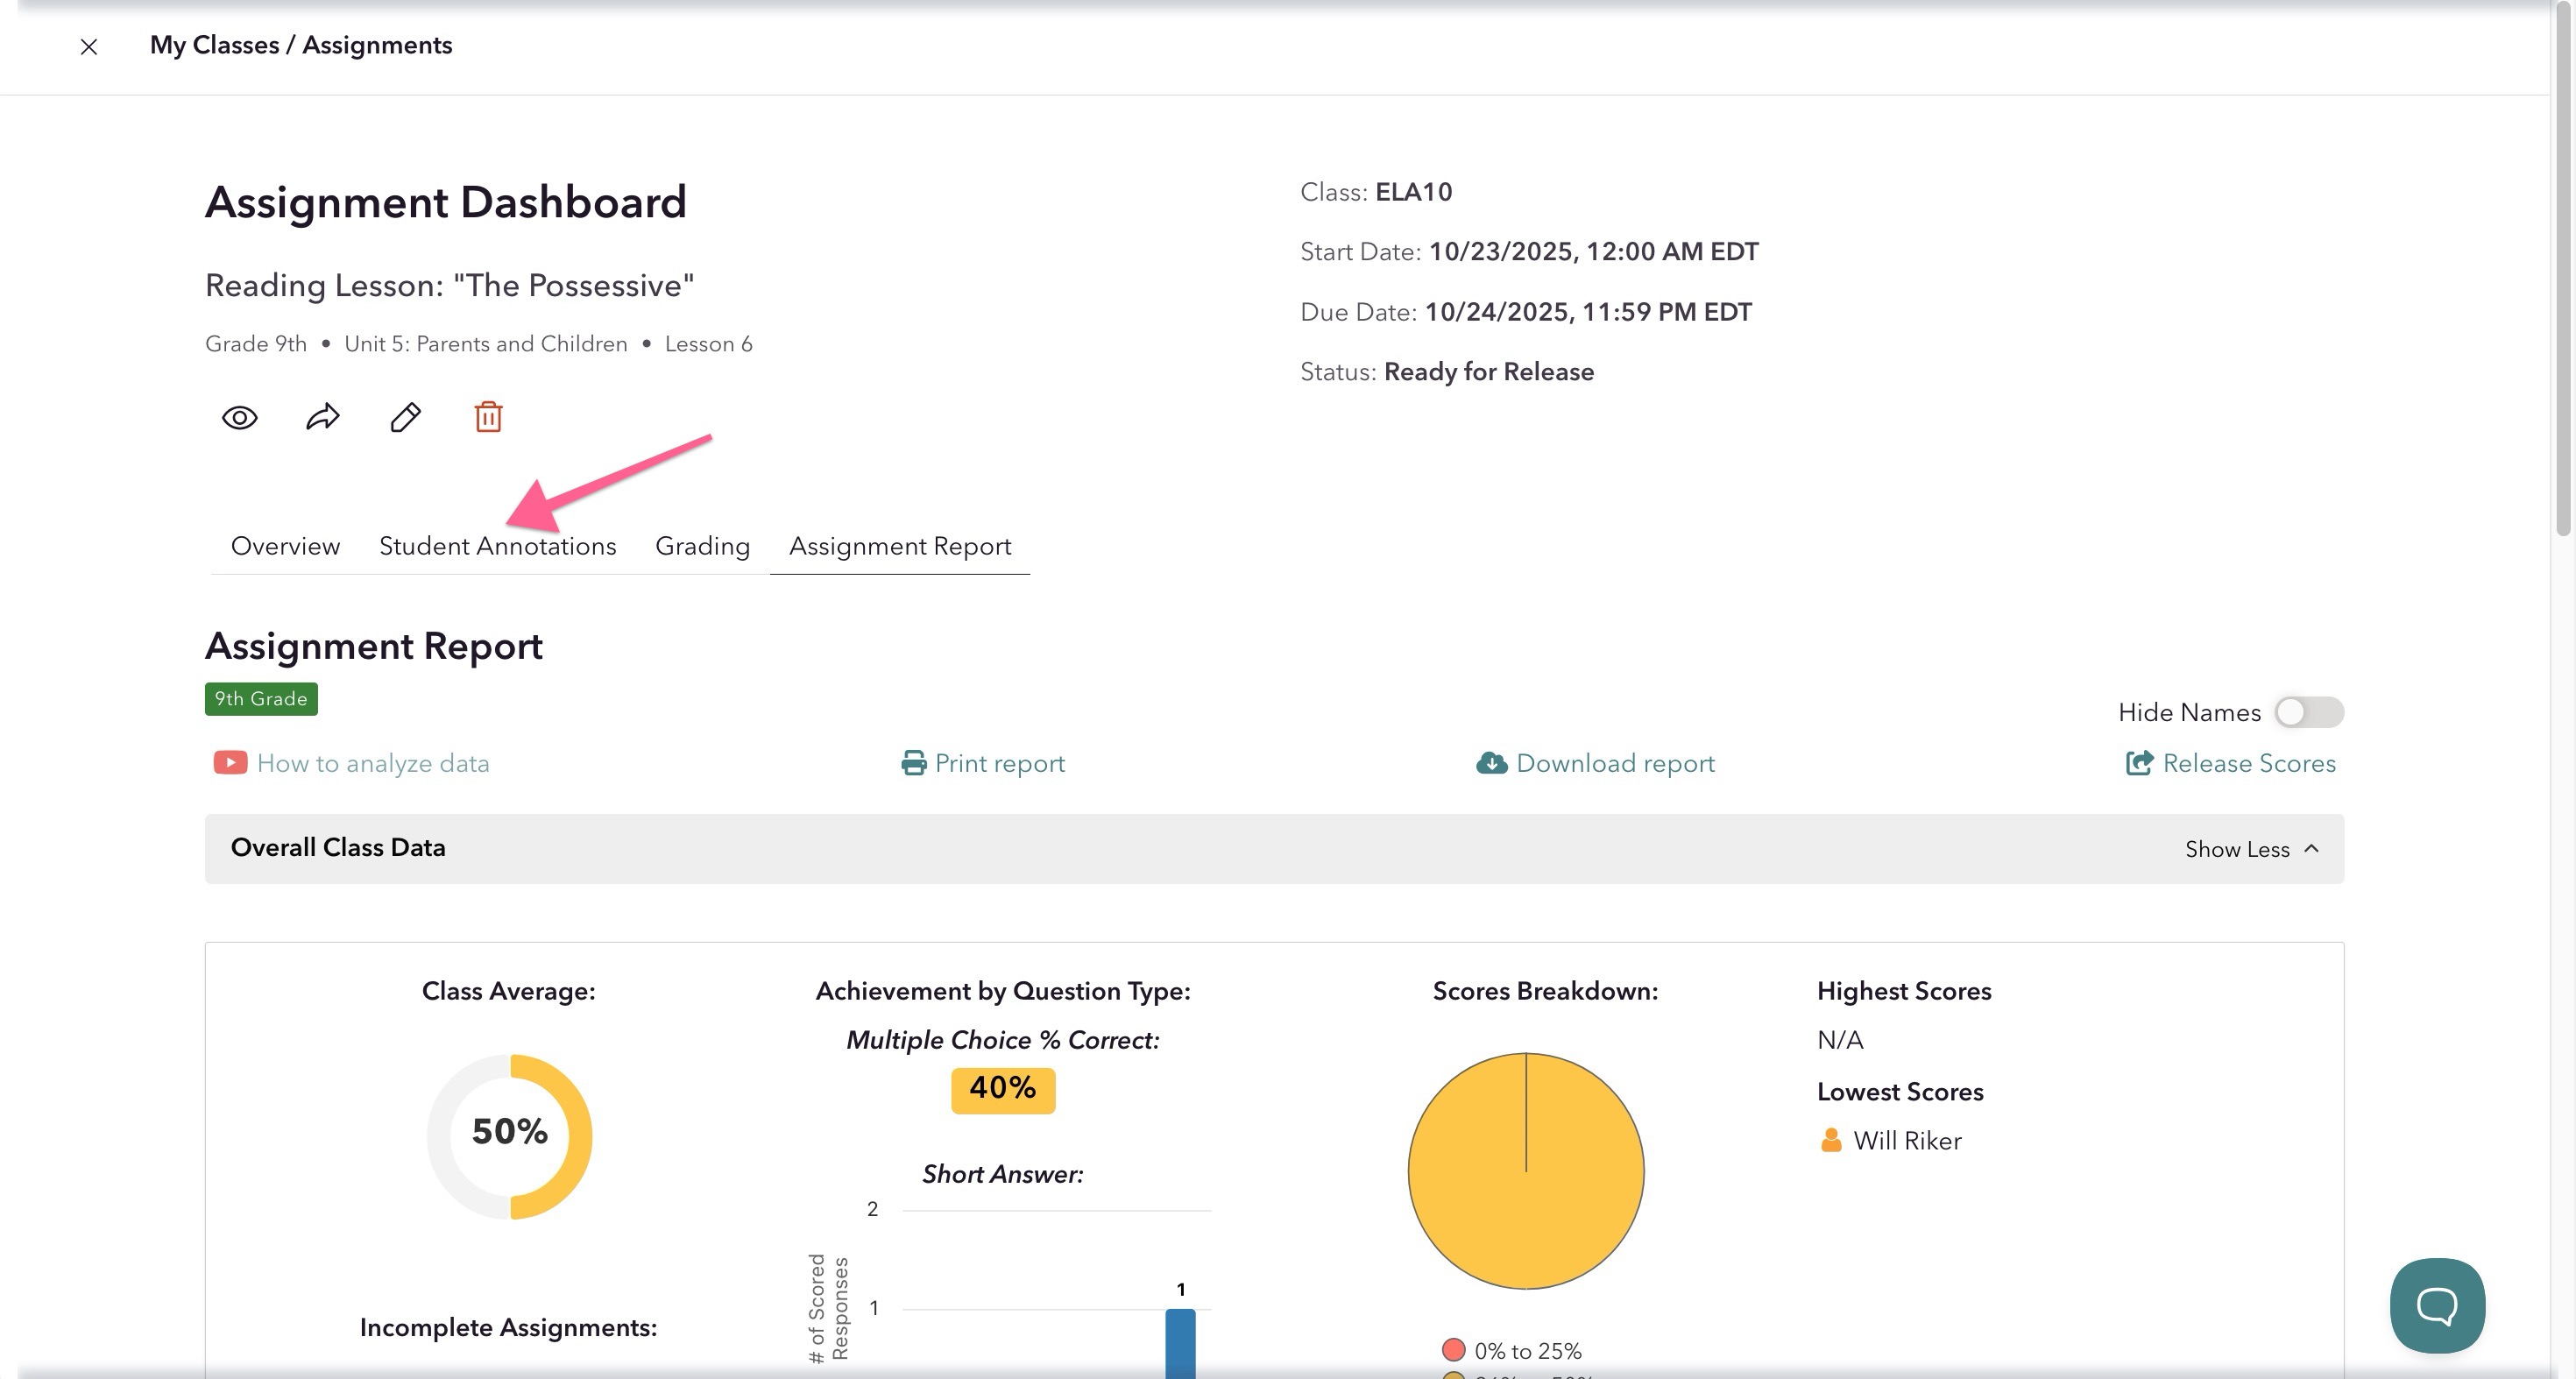Click the yellow 40% correct badge

tap(1002, 1088)
